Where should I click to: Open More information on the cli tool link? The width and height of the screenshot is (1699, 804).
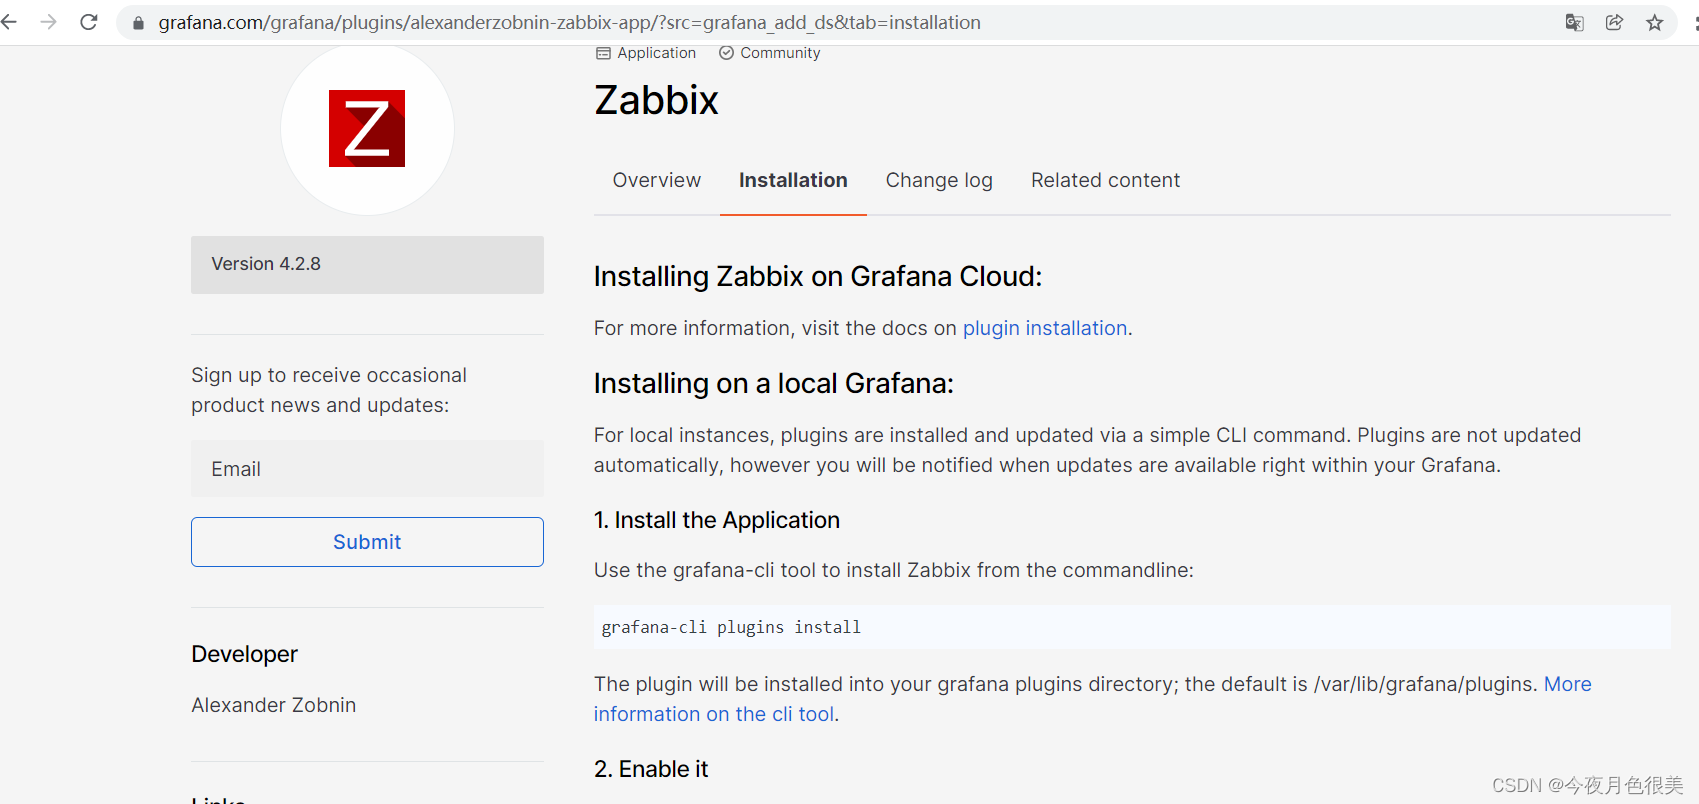[x=1093, y=699]
